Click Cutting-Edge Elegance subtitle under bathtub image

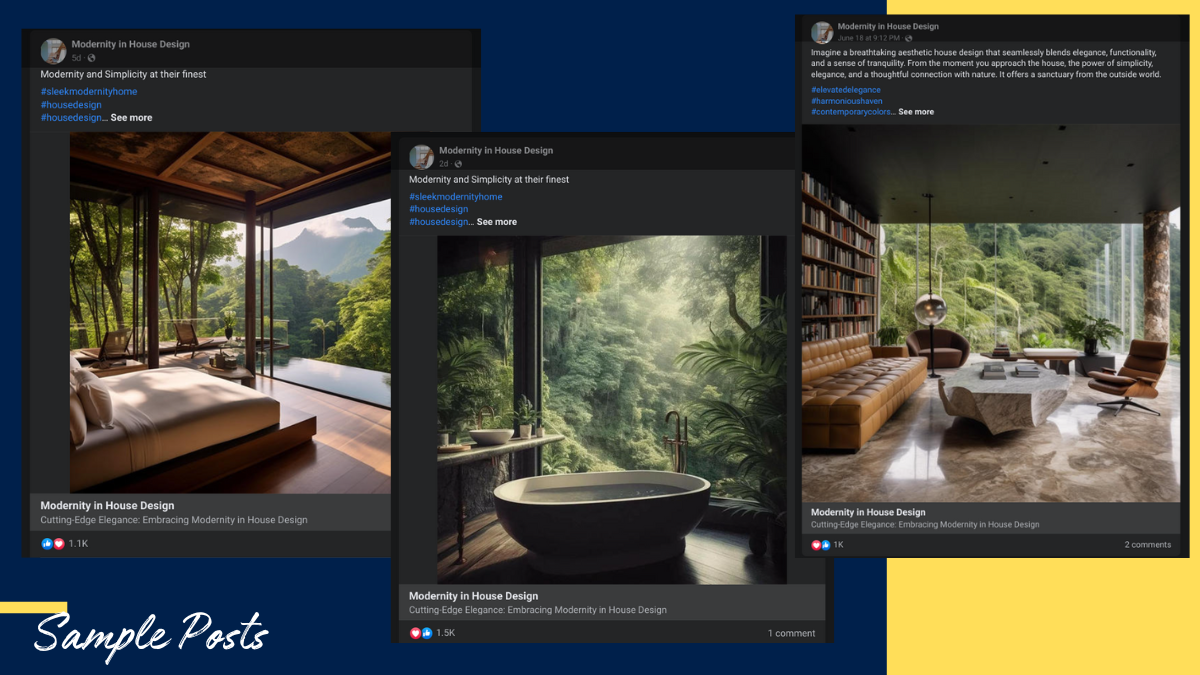click(538, 610)
